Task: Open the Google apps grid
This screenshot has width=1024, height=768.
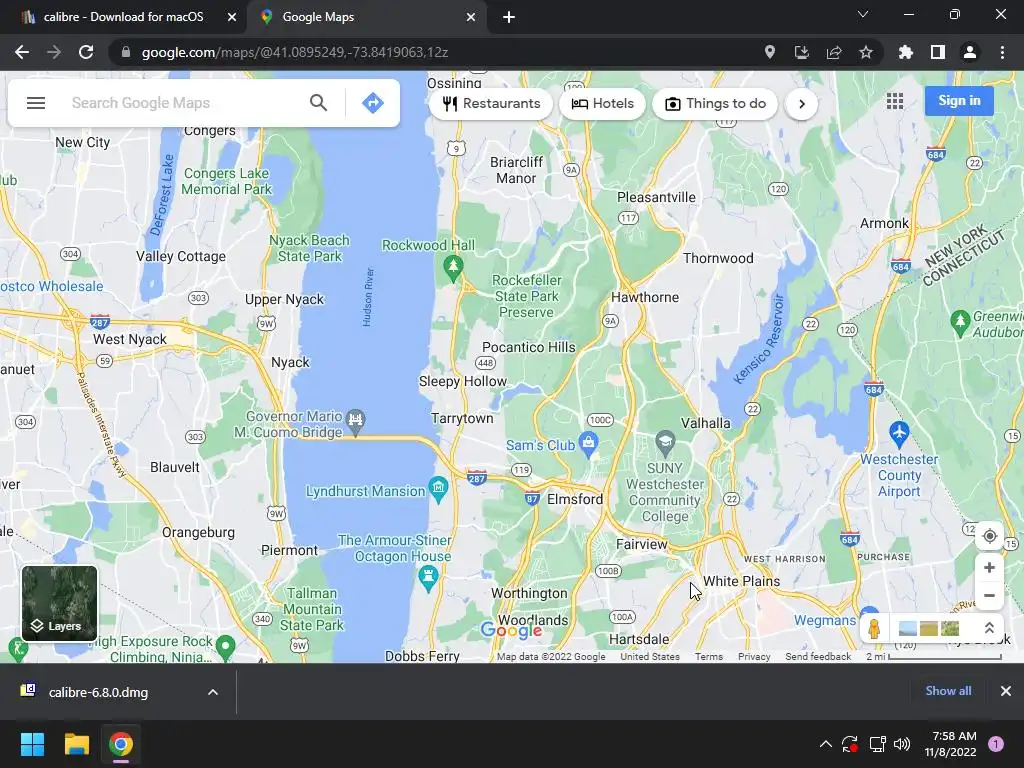Action: pyautogui.click(x=895, y=101)
